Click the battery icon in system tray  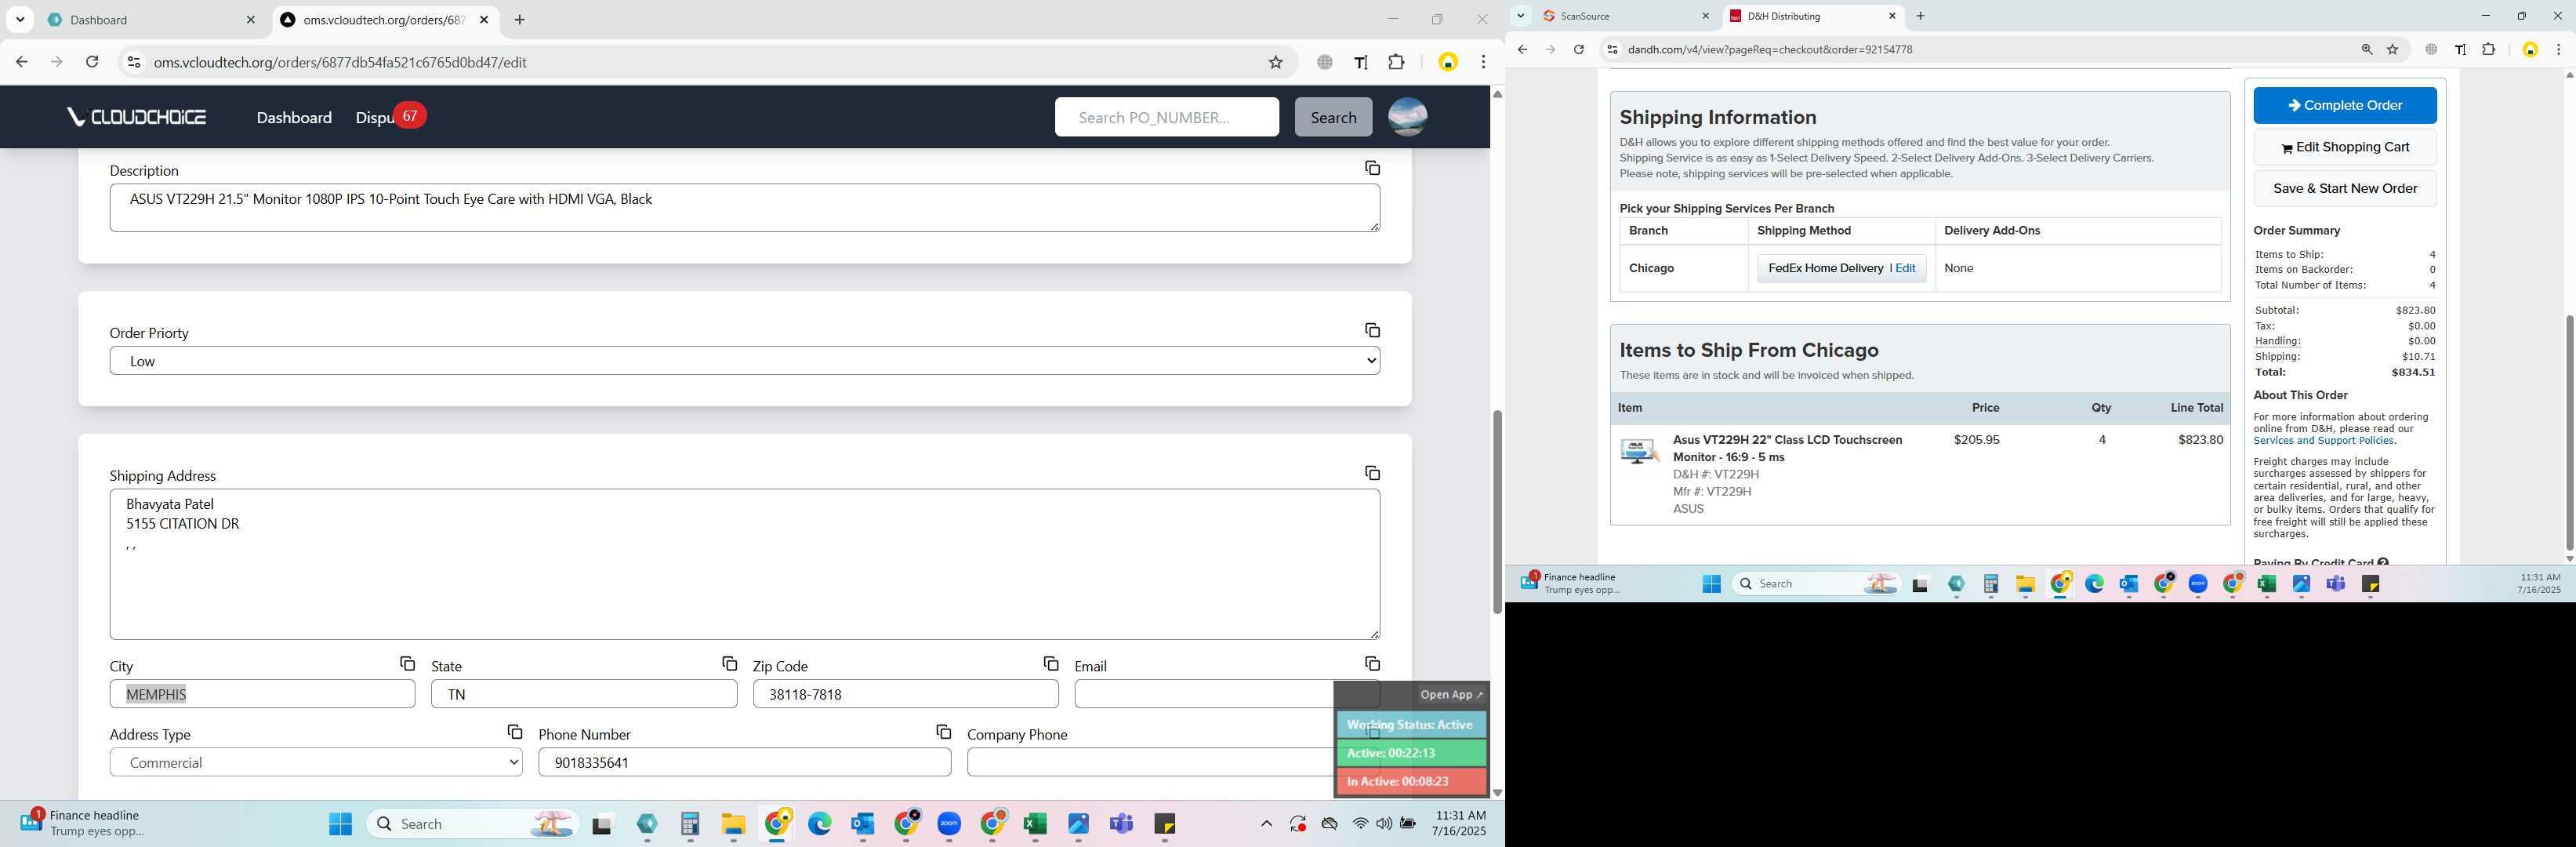[1408, 823]
